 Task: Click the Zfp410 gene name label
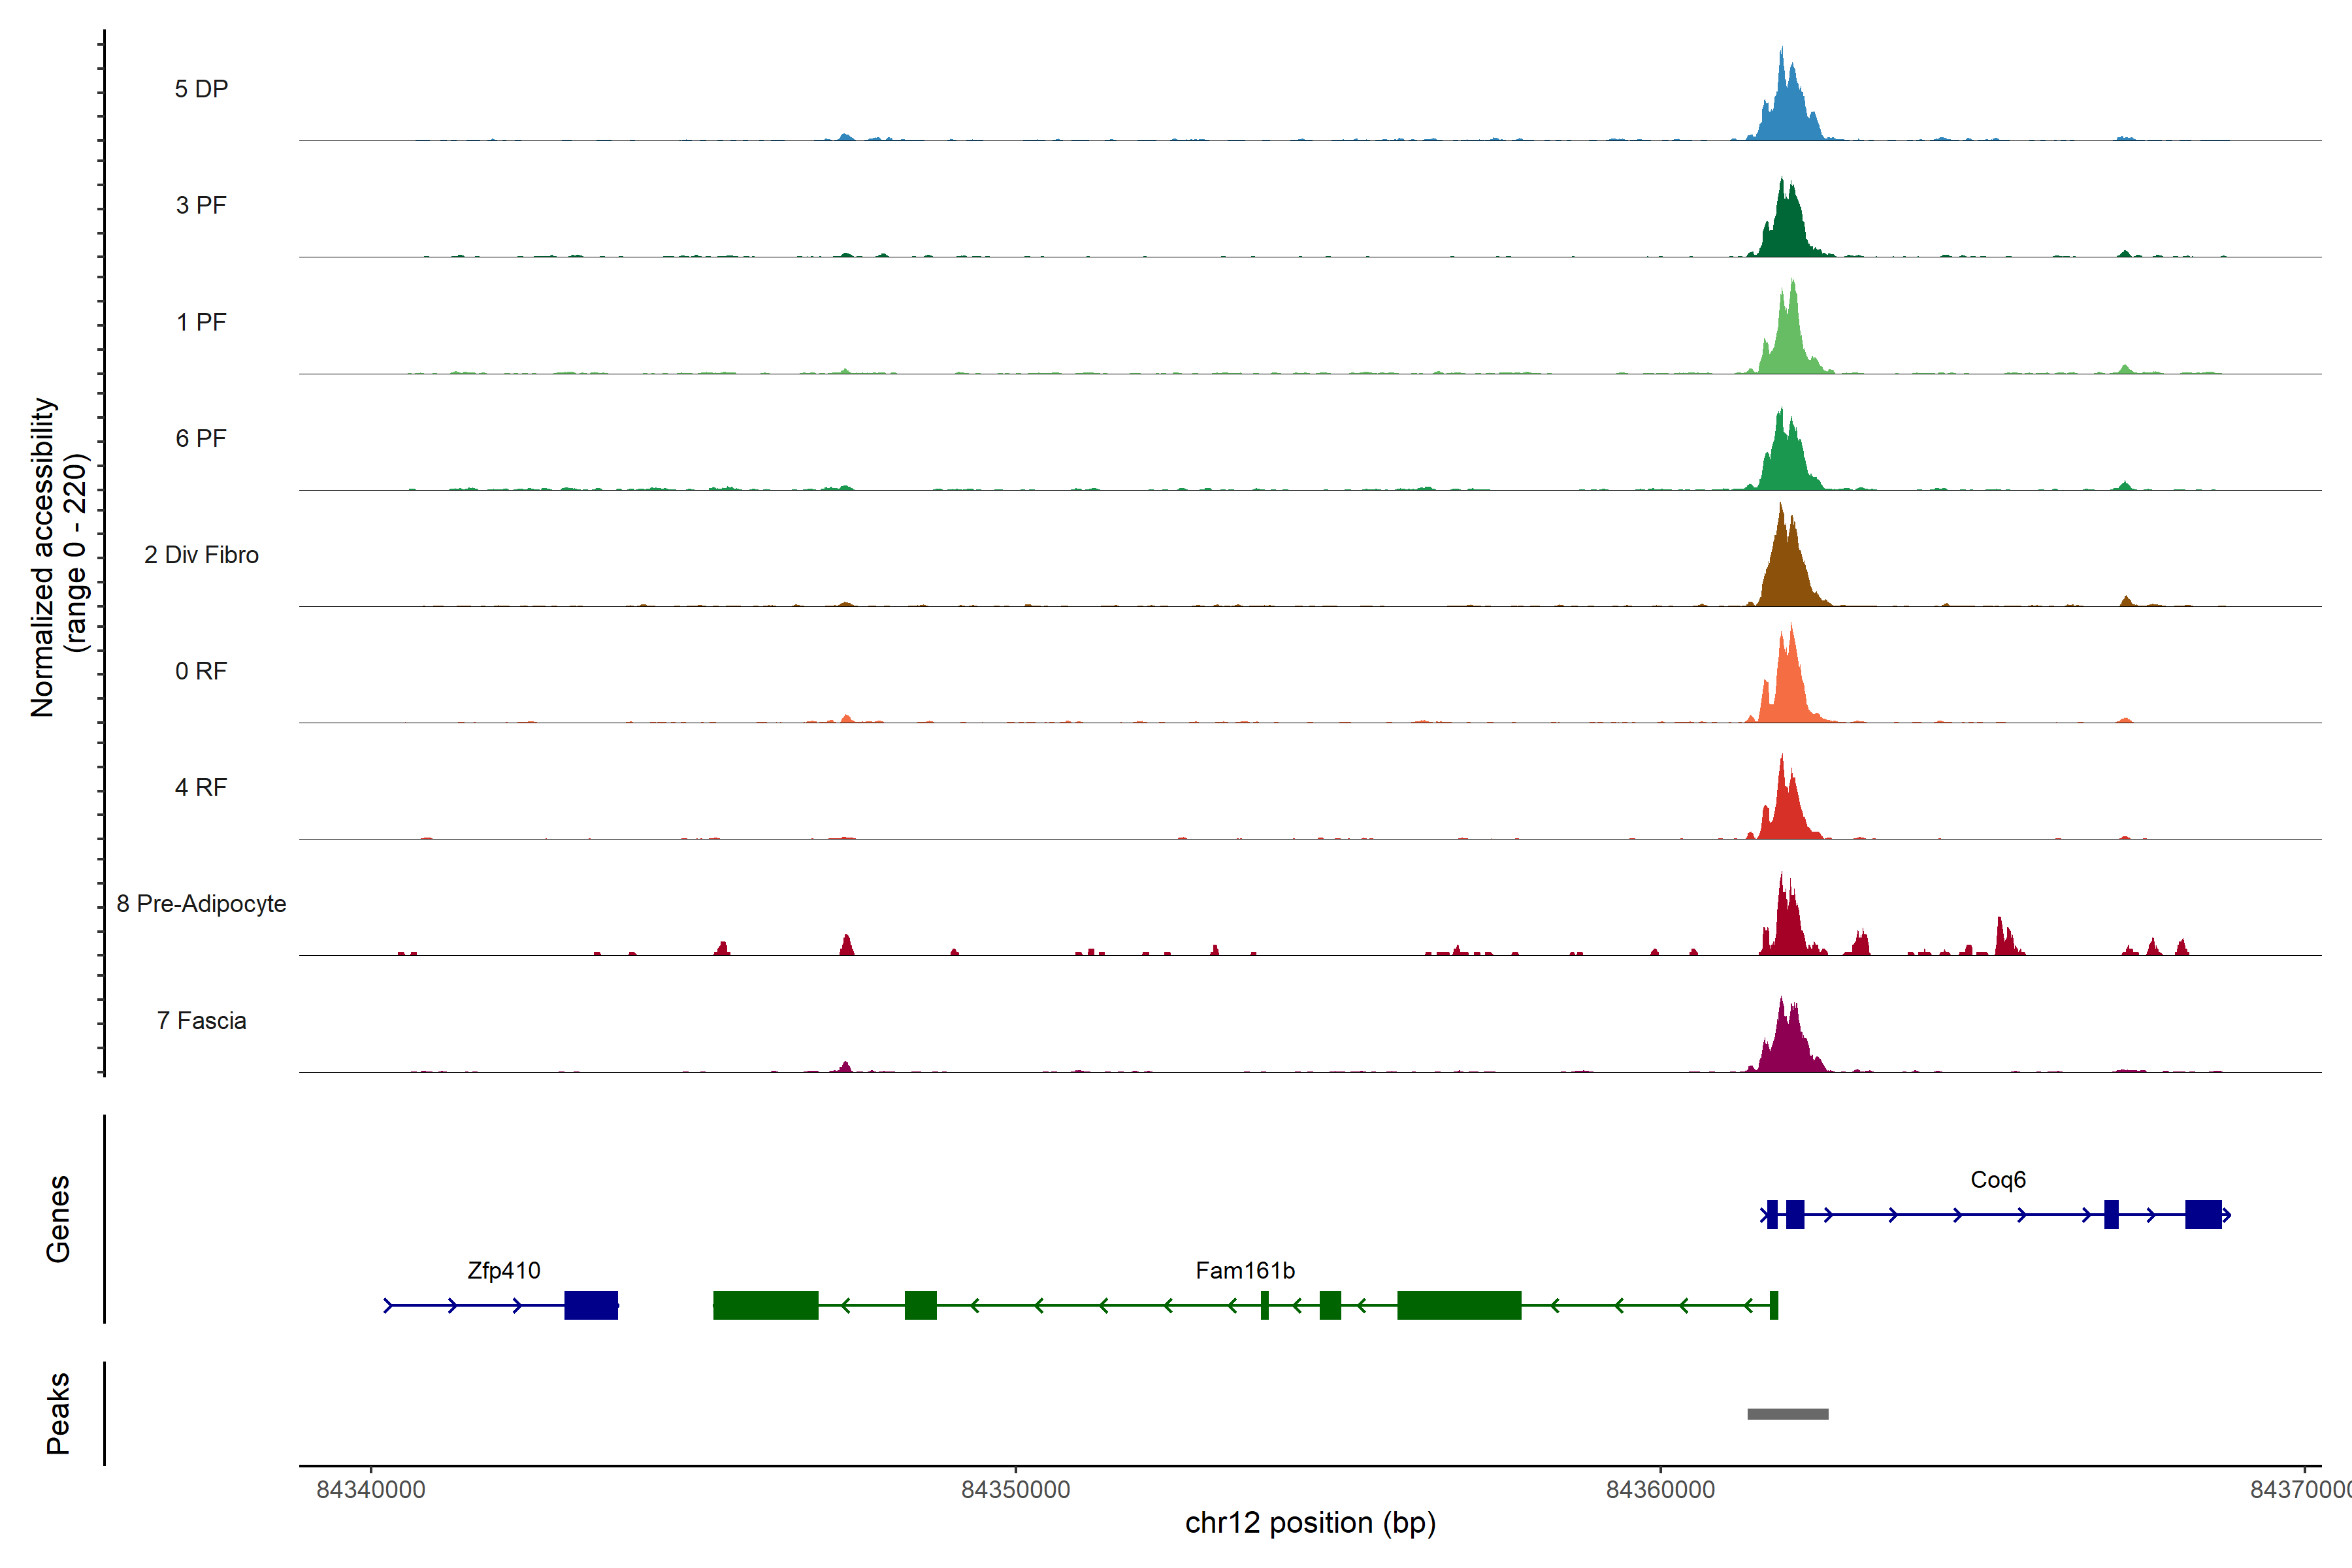[x=503, y=1270]
